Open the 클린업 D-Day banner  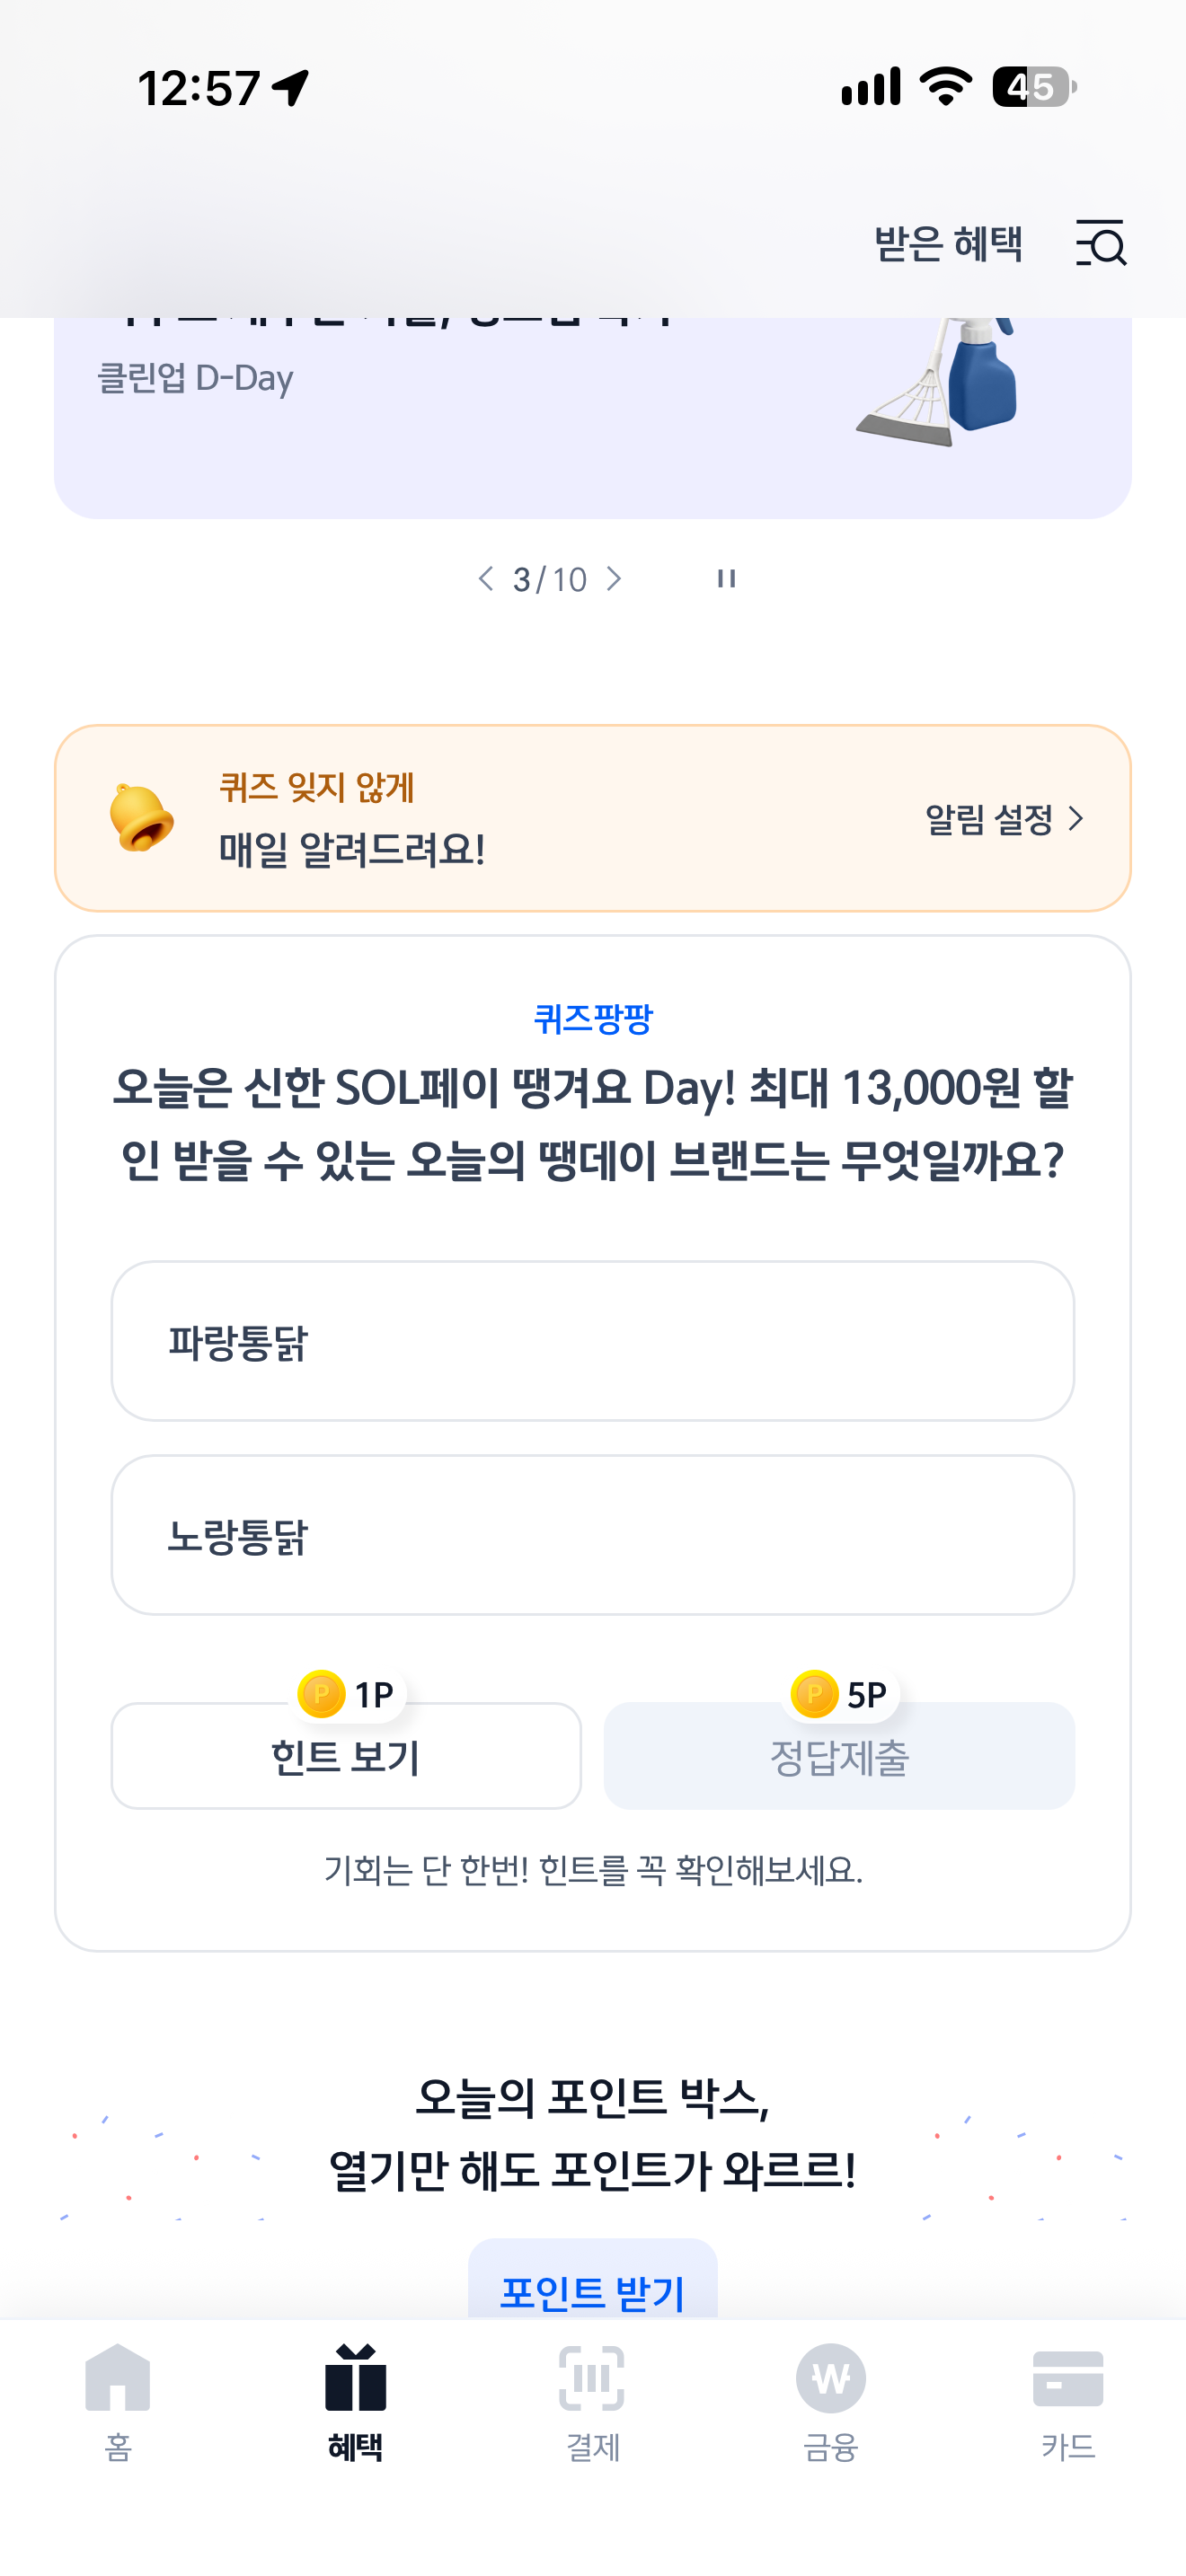(592, 416)
